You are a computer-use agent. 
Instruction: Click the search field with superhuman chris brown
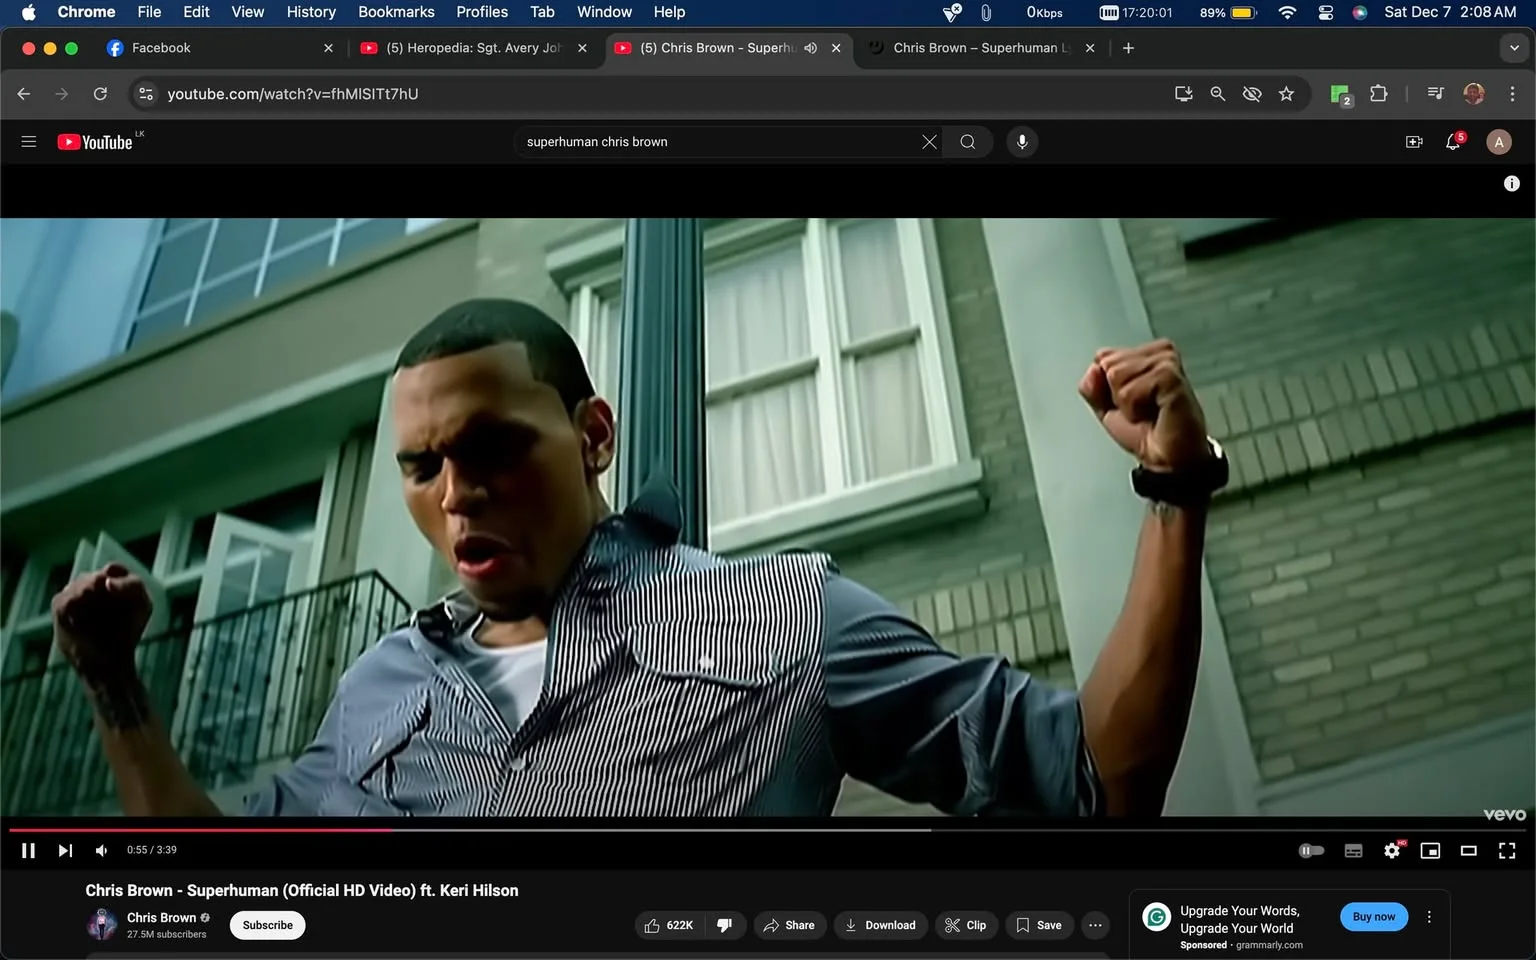click(x=717, y=142)
